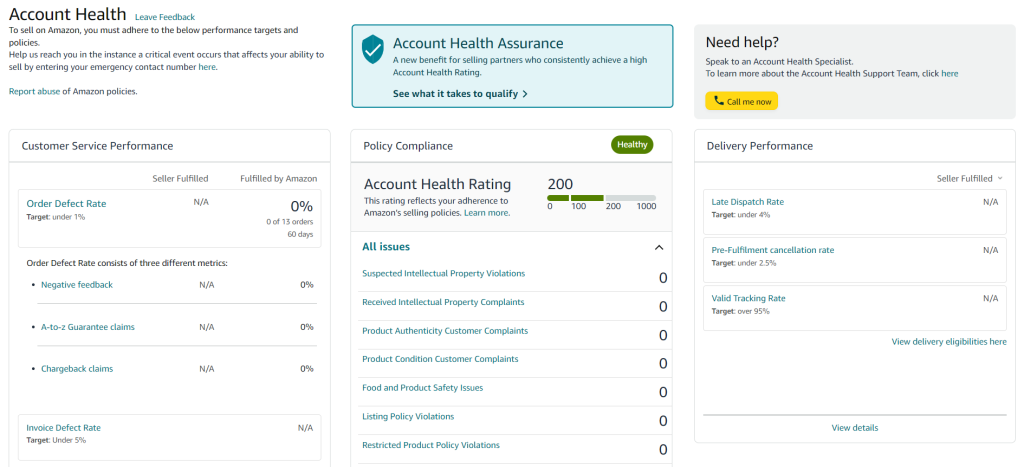Click the Account Health Rating progress bar
The image size is (1024, 467).
pyautogui.click(x=600, y=198)
